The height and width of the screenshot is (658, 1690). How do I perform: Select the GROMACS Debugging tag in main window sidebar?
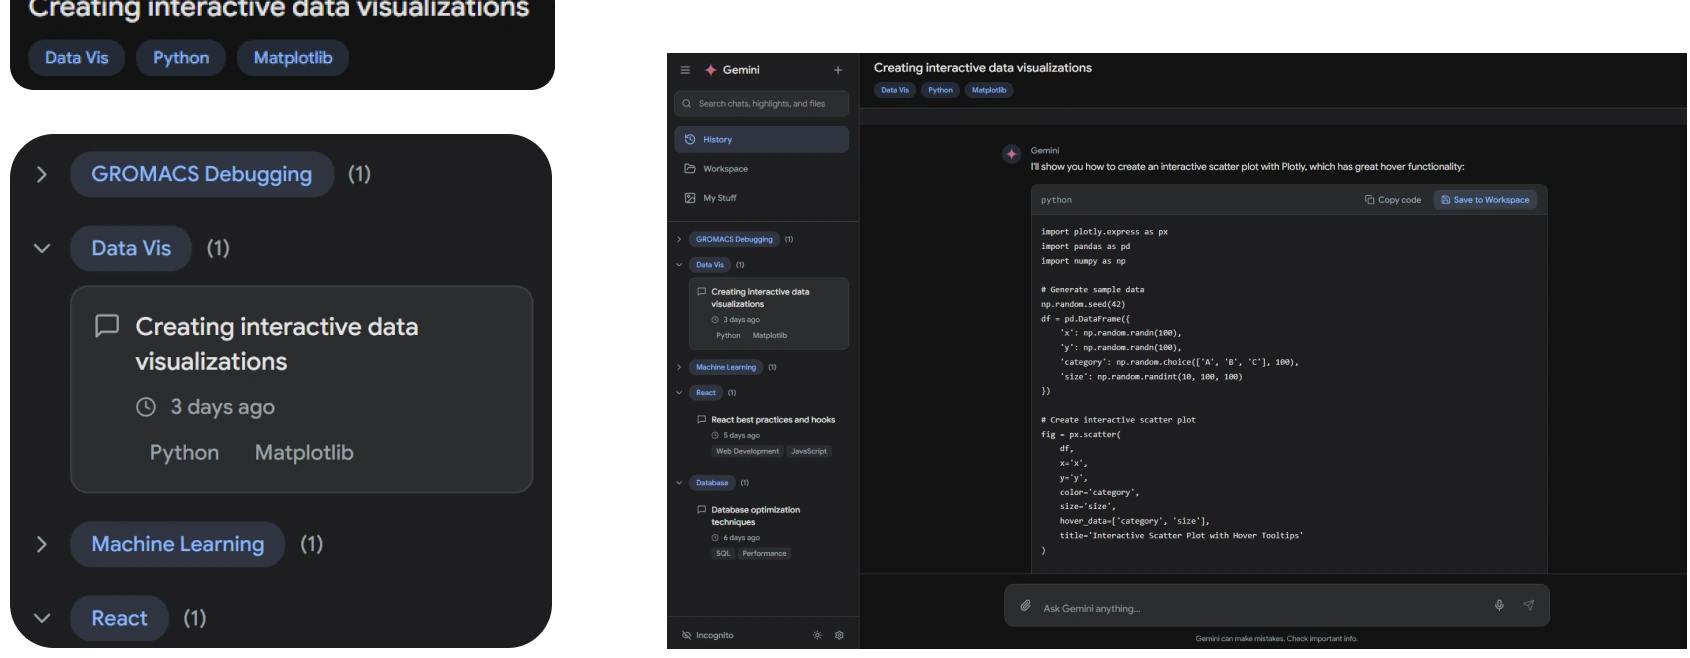[734, 239]
